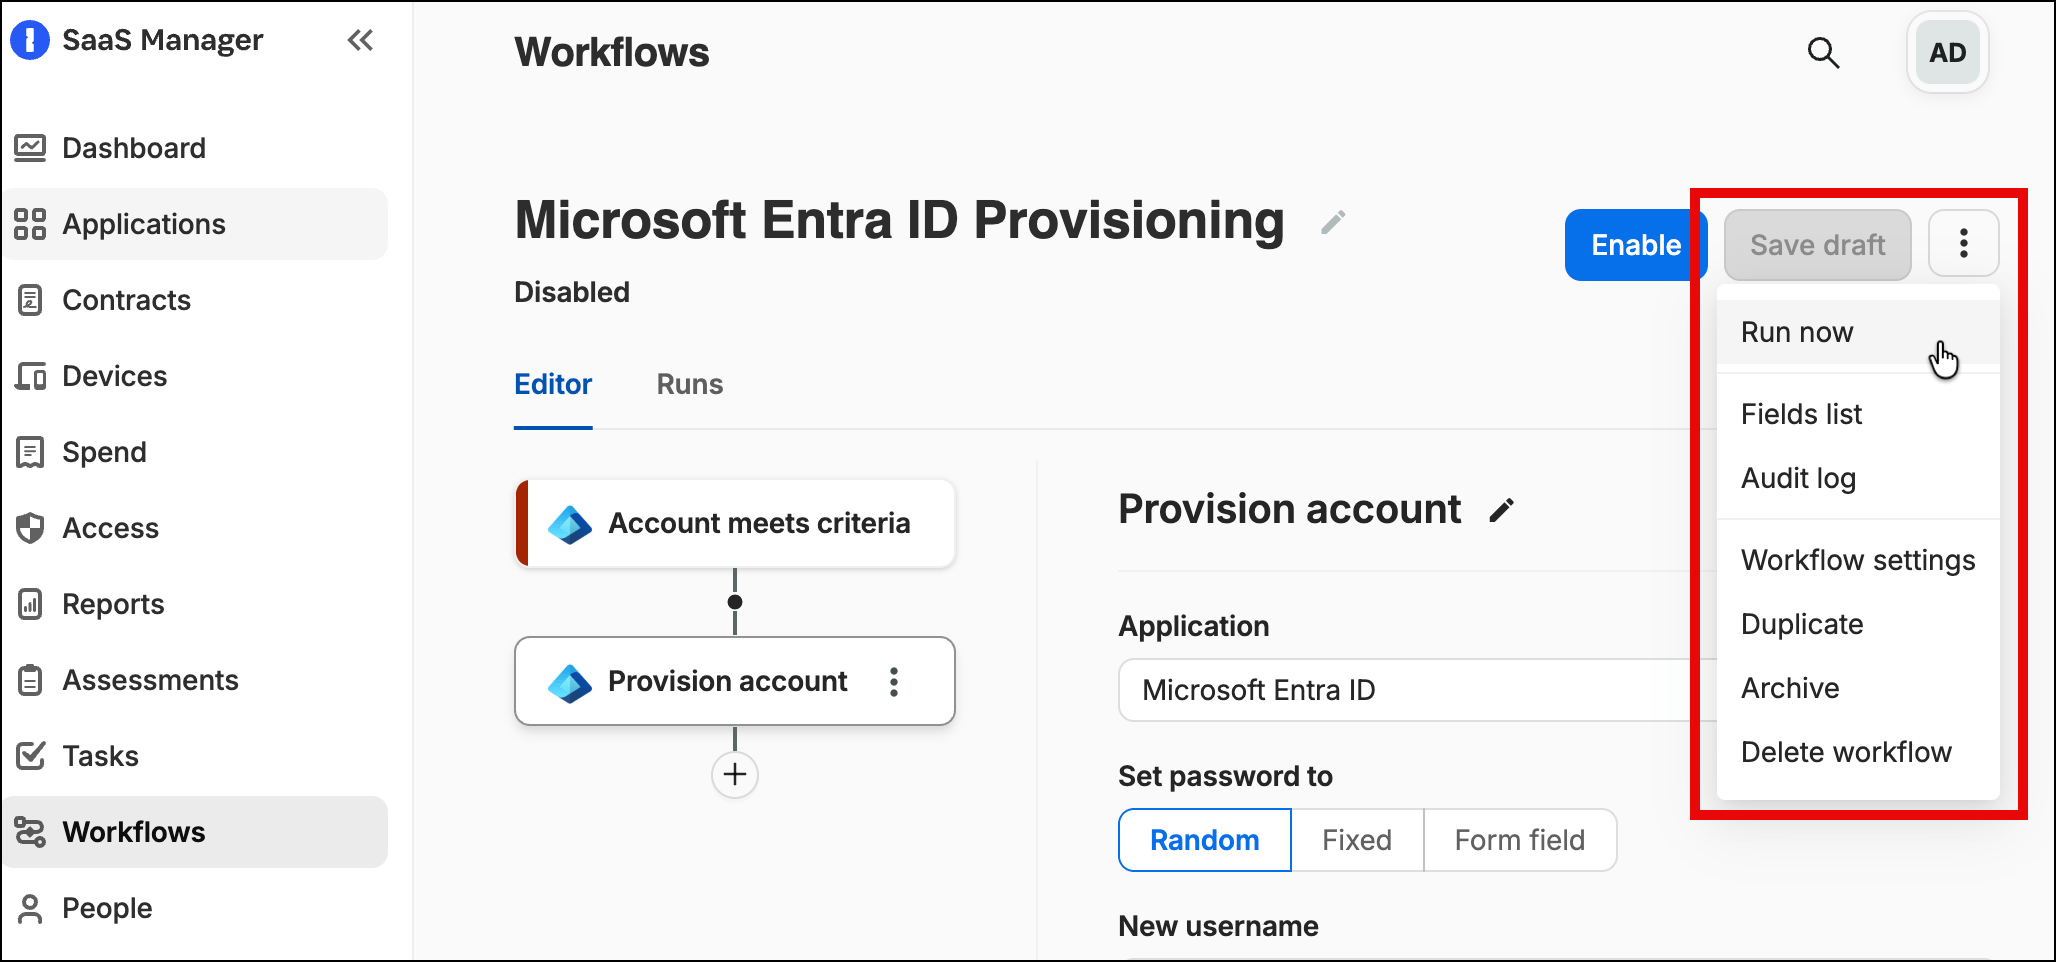
Task: Go to Dashboard in sidebar
Action: click(195, 148)
